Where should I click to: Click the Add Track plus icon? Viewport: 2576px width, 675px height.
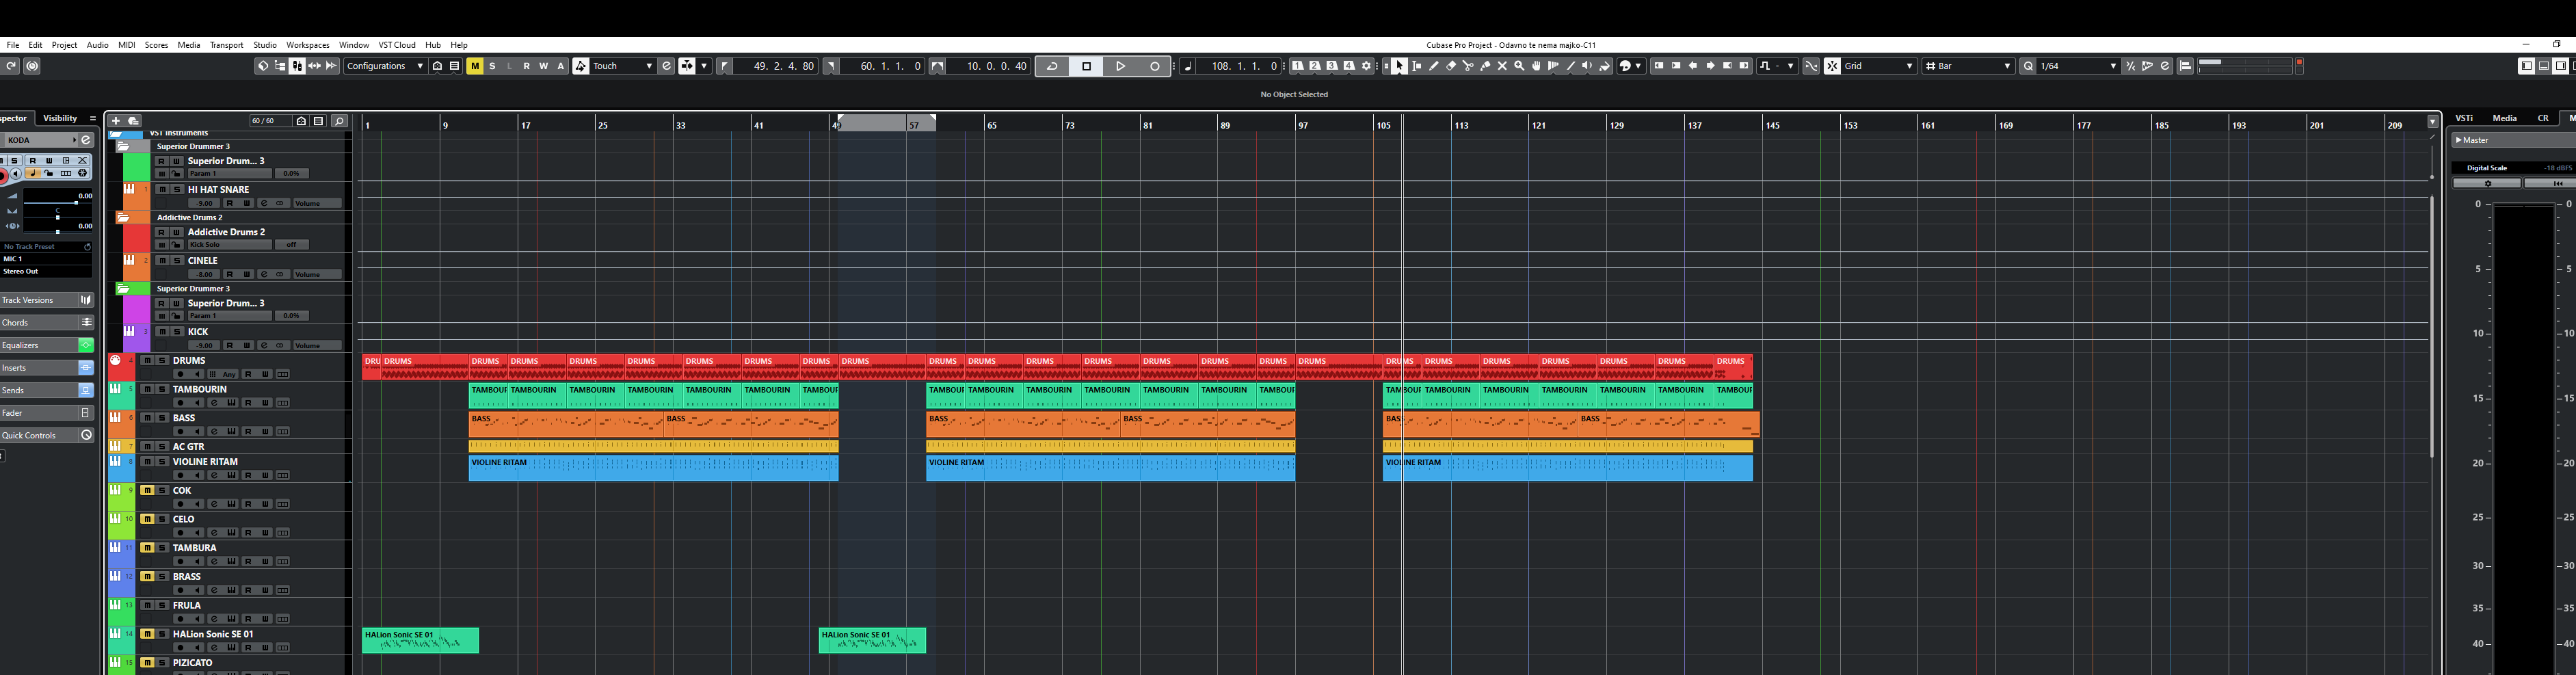click(116, 121)
